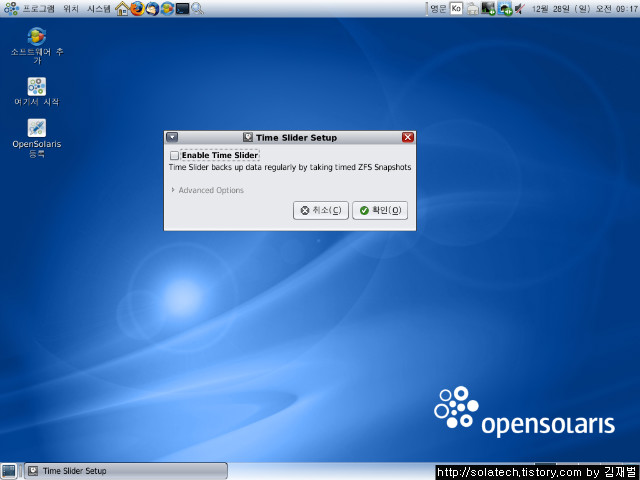Click the system monitor network tray icon
Image resolution: width=640 pixels, height=480 pixels.
pyautogui.click(x=488, y=9)
